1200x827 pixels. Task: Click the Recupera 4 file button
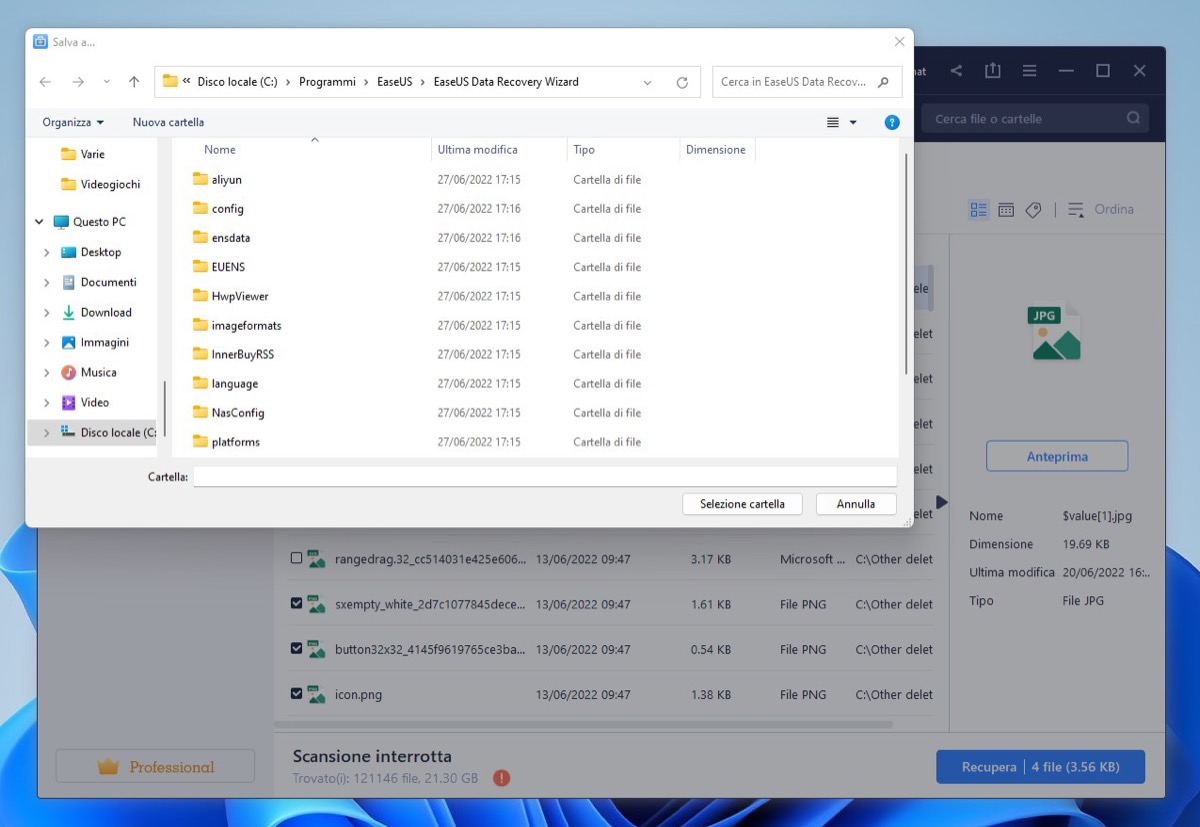click(x=1040, y=767)
